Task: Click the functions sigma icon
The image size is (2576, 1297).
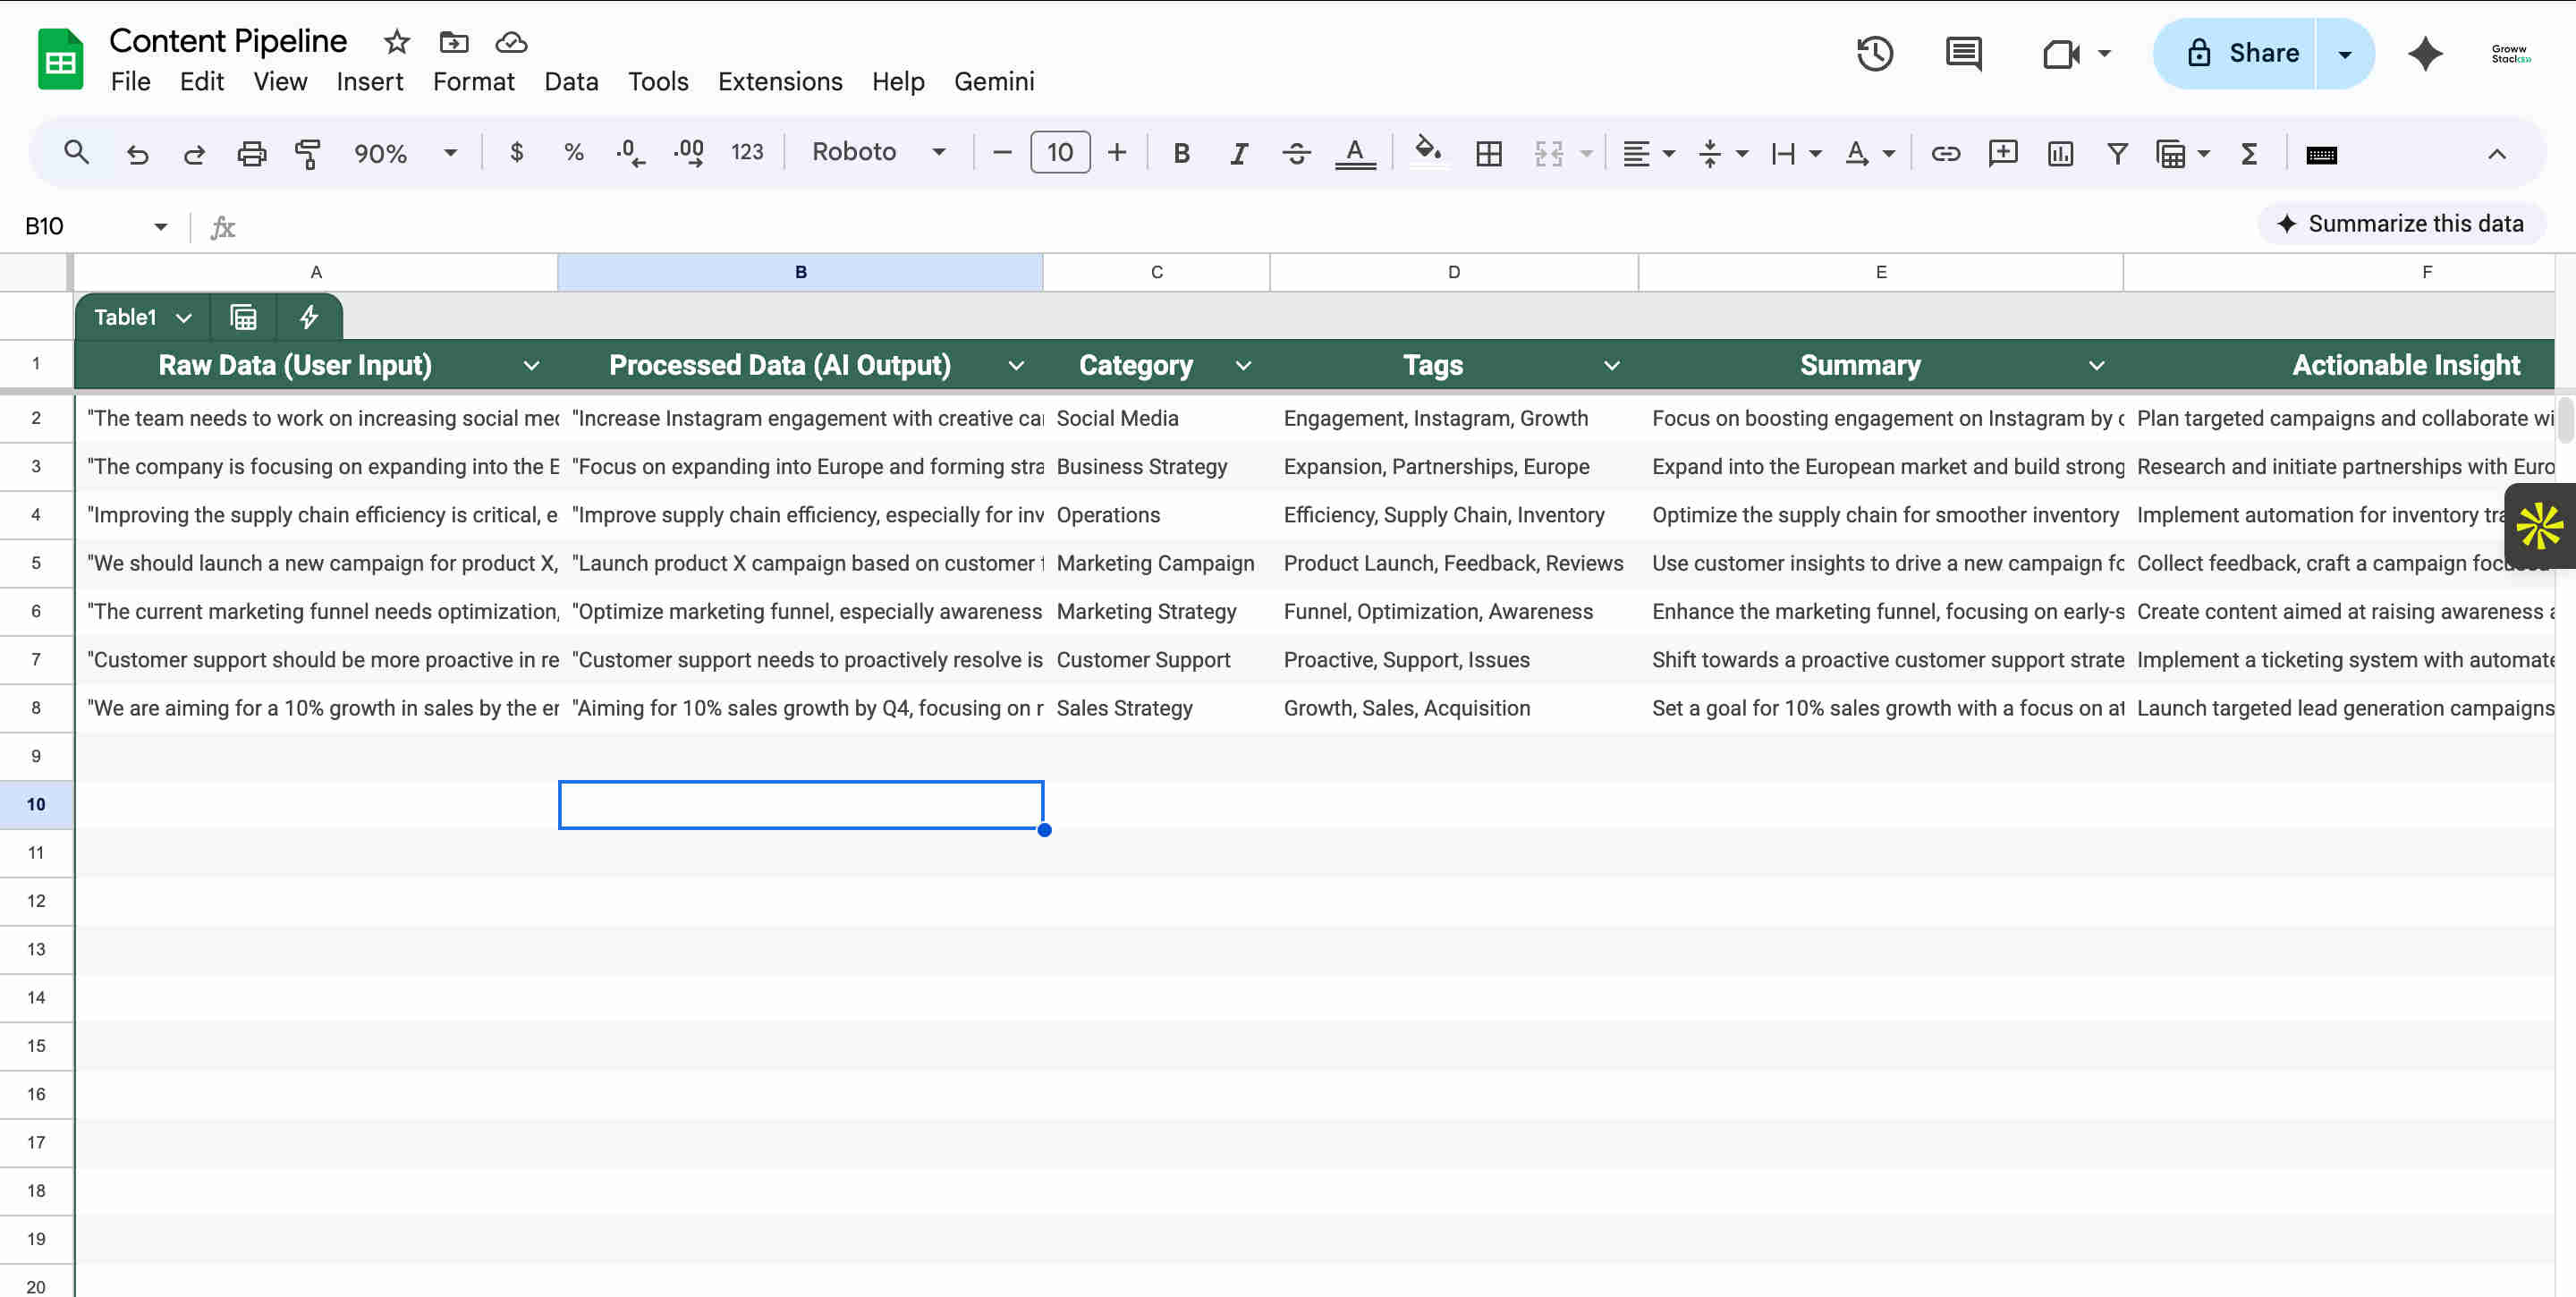Action: point(2249,153)
